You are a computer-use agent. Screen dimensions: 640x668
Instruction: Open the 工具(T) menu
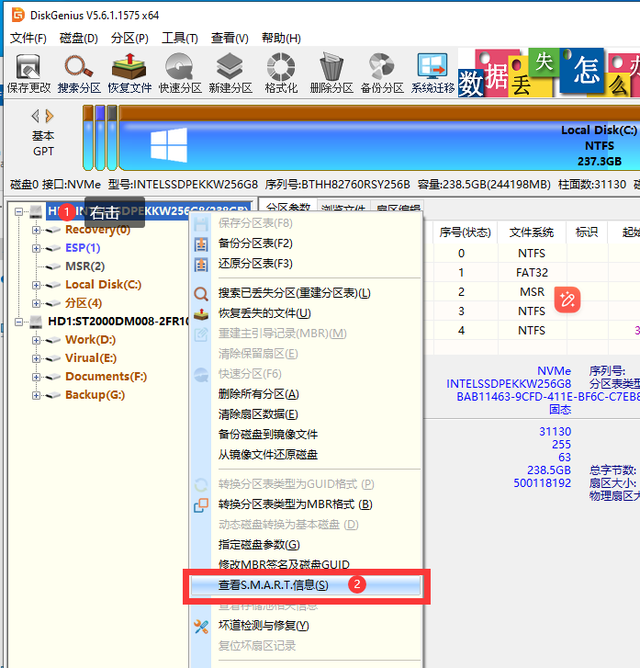point(180,38)
